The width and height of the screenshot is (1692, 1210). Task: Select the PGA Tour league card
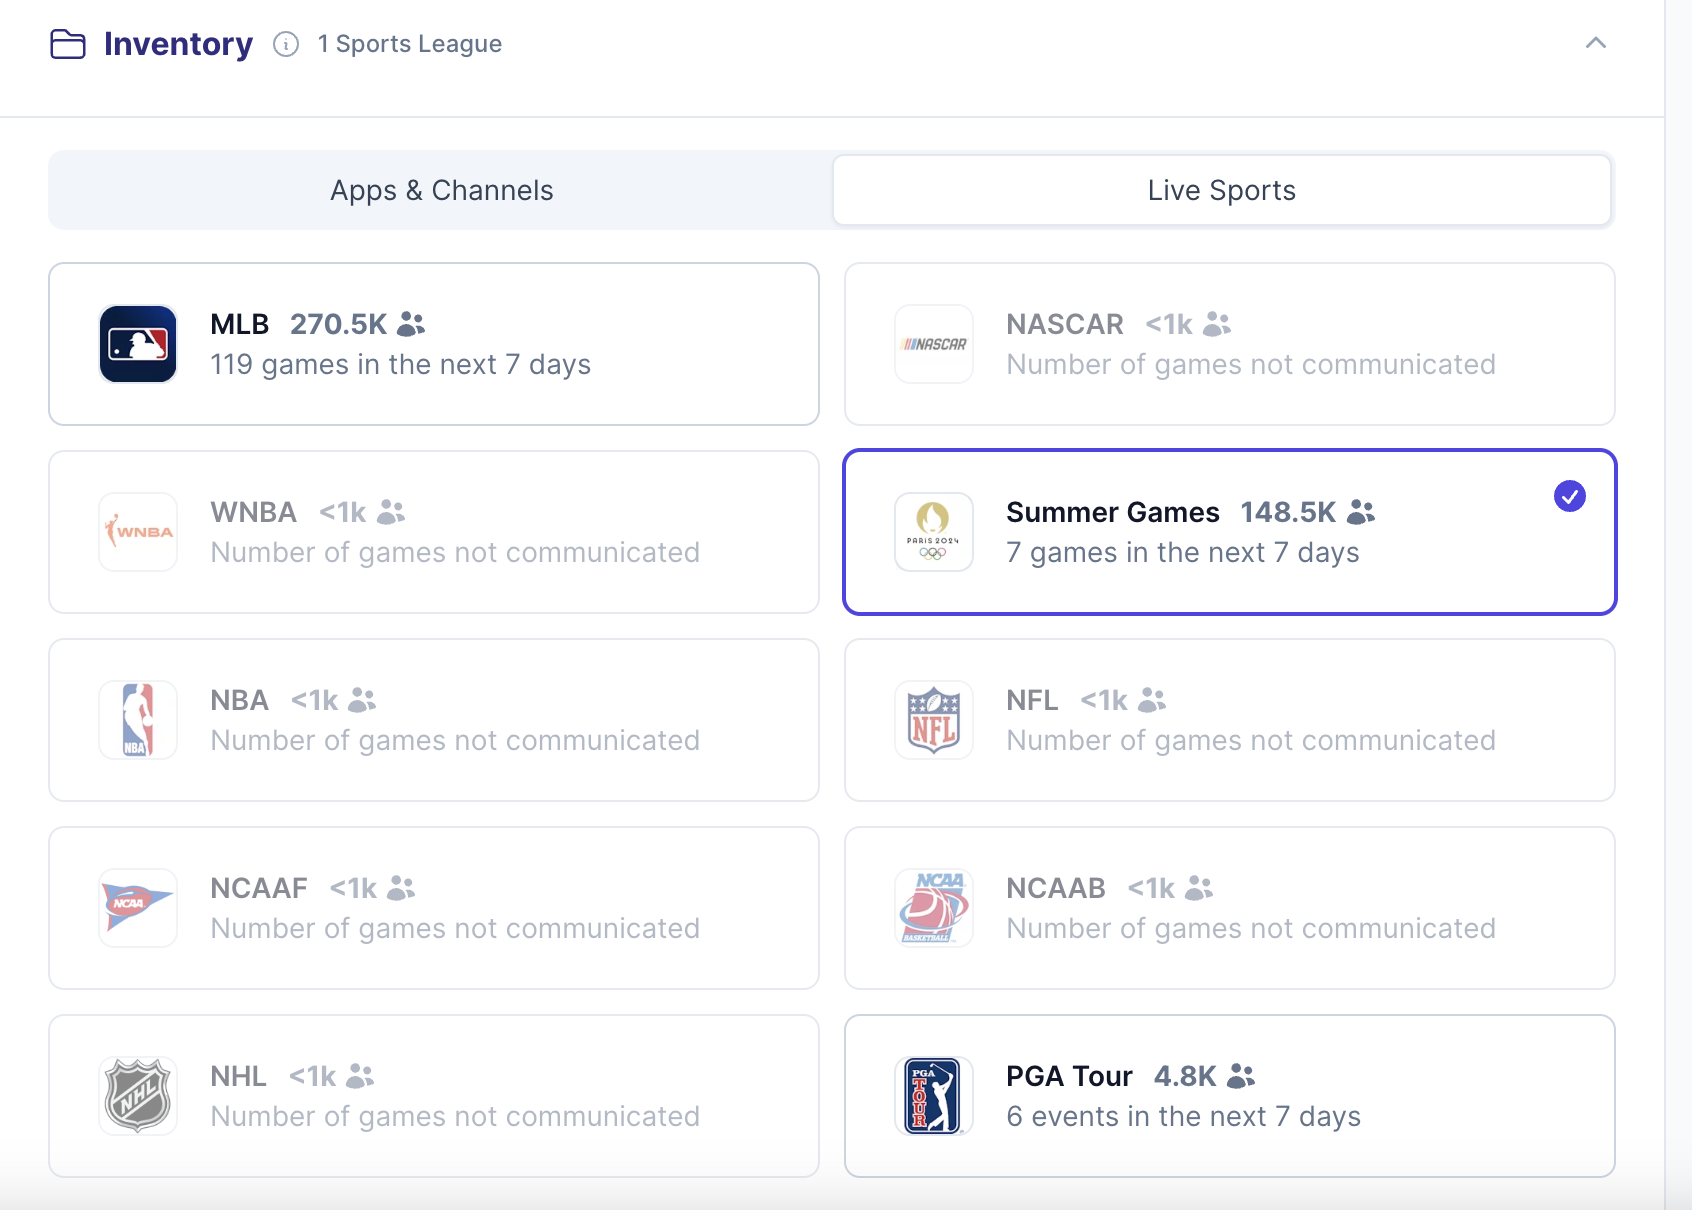1230,1096
